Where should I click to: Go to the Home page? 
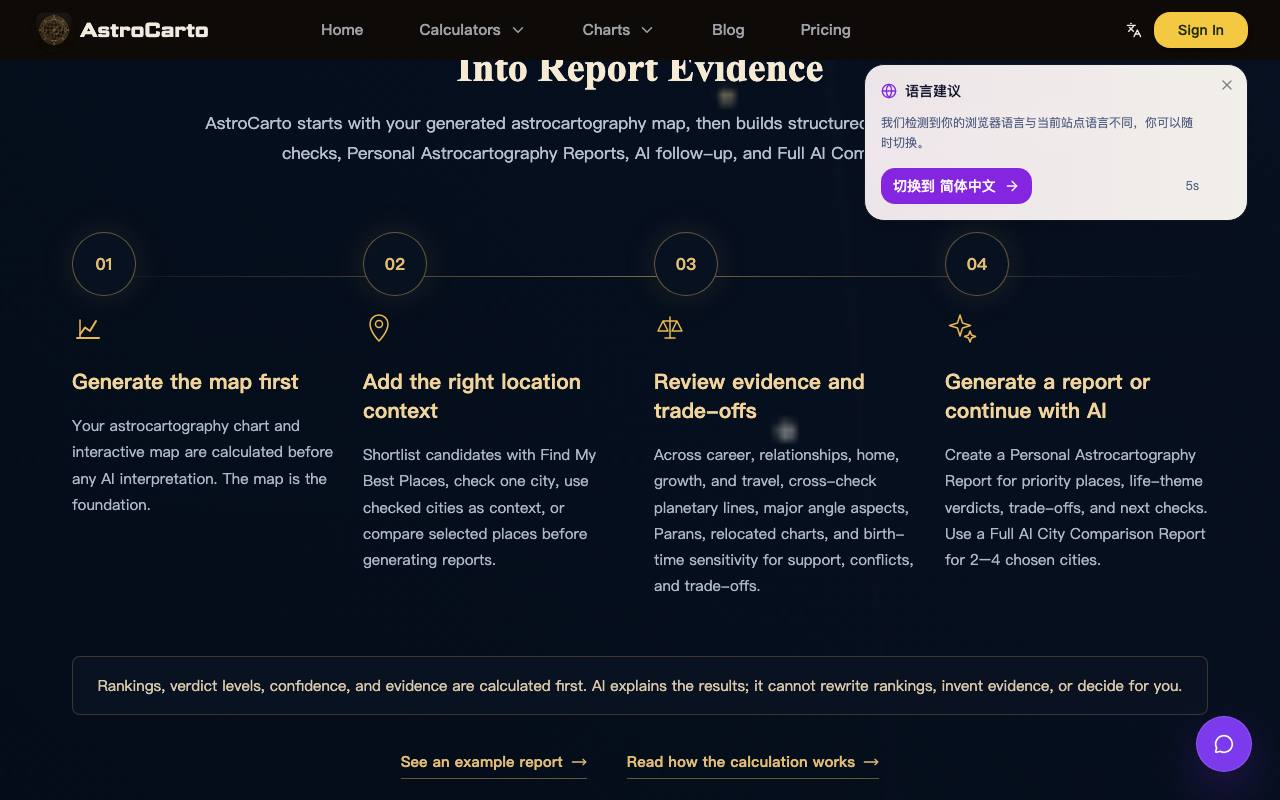(342, 30)
